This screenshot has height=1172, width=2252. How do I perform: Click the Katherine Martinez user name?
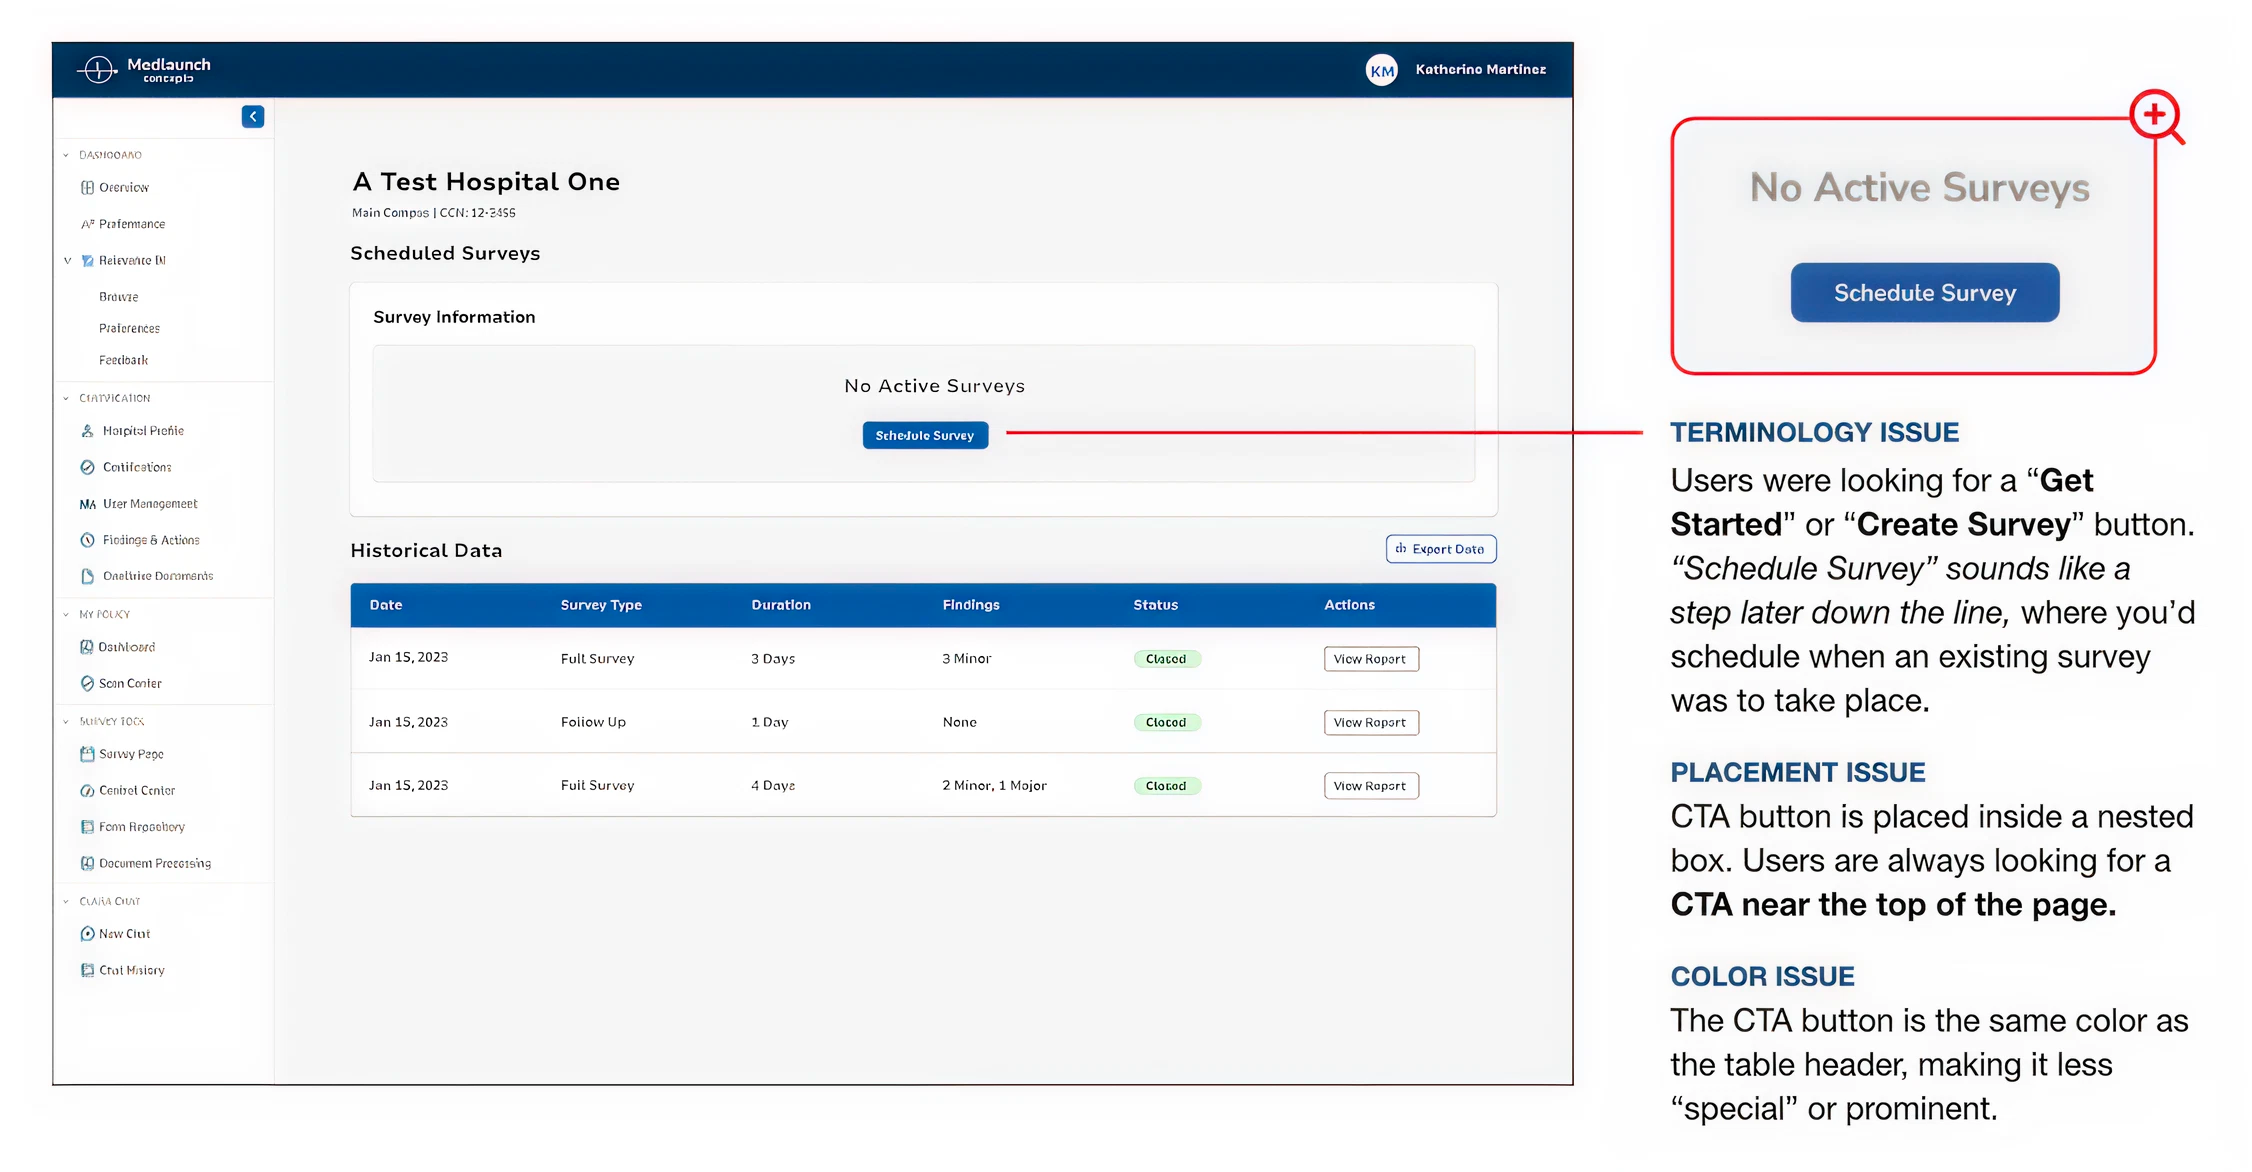tap(1481, 70)
